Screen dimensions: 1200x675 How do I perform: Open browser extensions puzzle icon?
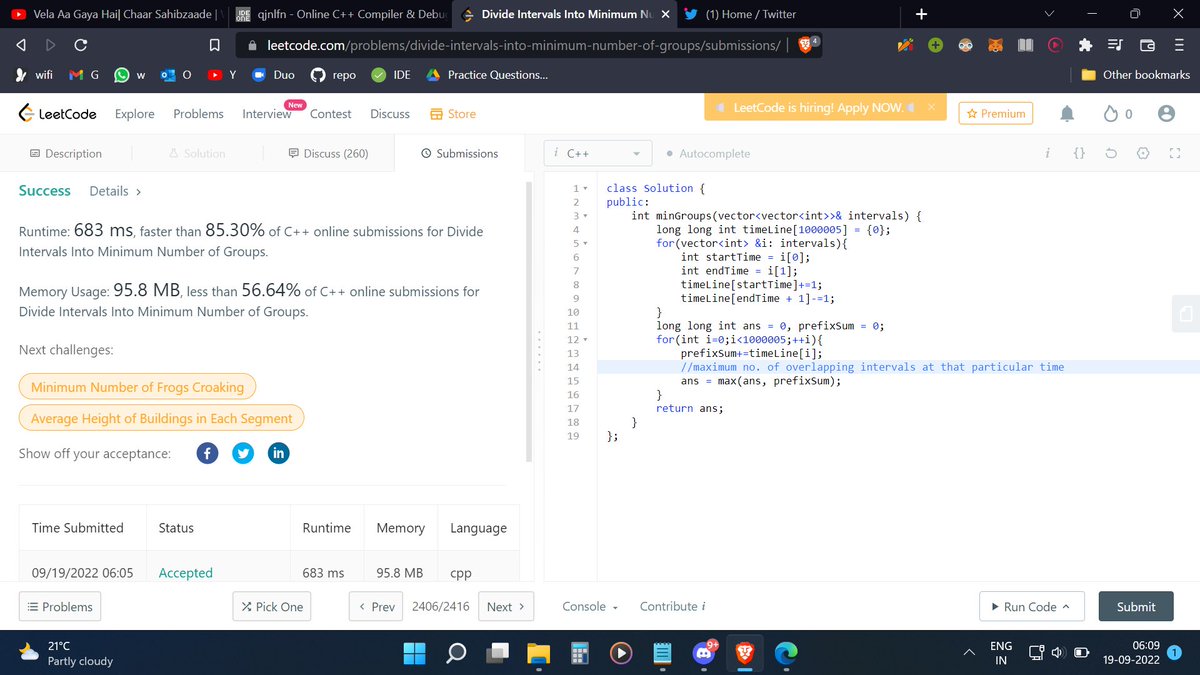point(1085,45)
